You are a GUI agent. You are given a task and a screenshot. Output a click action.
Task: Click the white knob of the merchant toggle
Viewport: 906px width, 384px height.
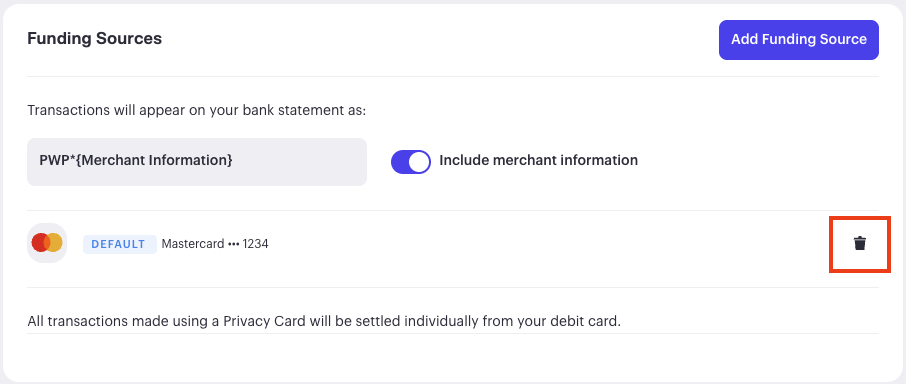click(419, 162)
